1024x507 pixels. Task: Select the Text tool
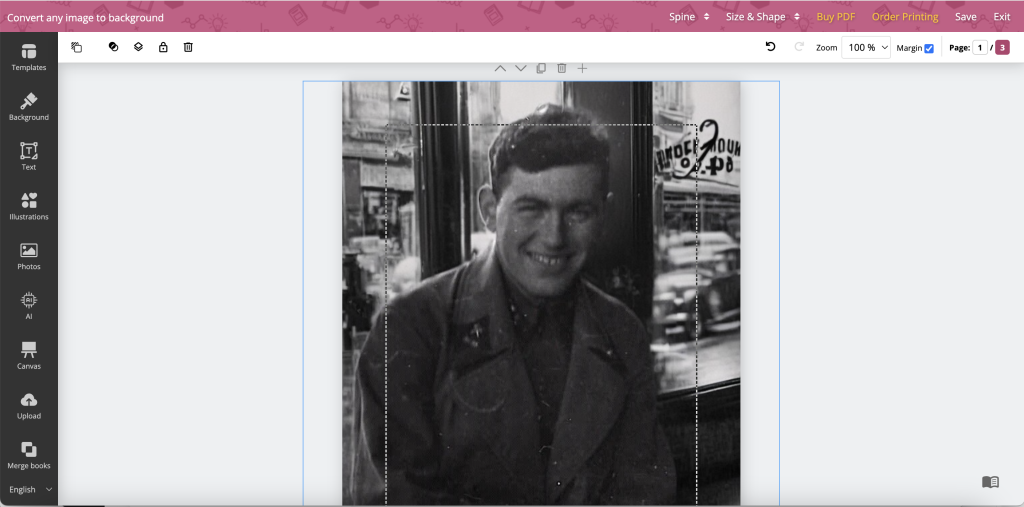tap(29, 156)
